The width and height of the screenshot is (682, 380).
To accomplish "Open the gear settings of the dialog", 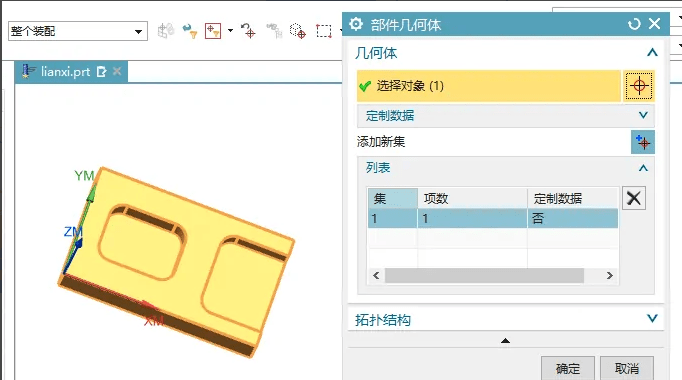I will 356,24.
